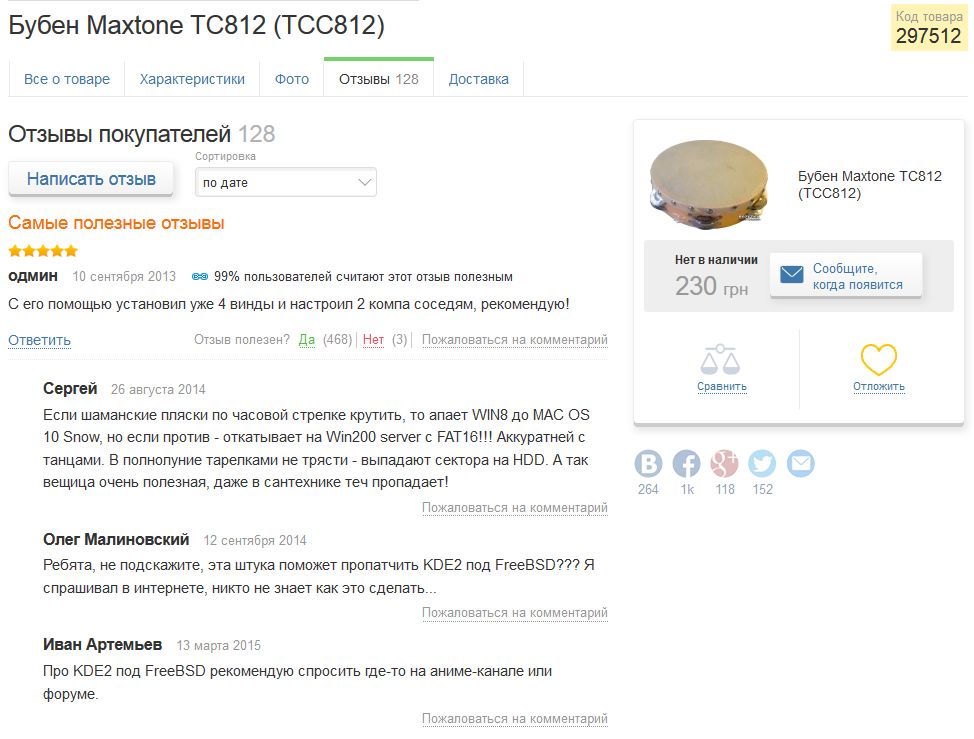Mark review helpful with 'Да'

coord(307,340)
